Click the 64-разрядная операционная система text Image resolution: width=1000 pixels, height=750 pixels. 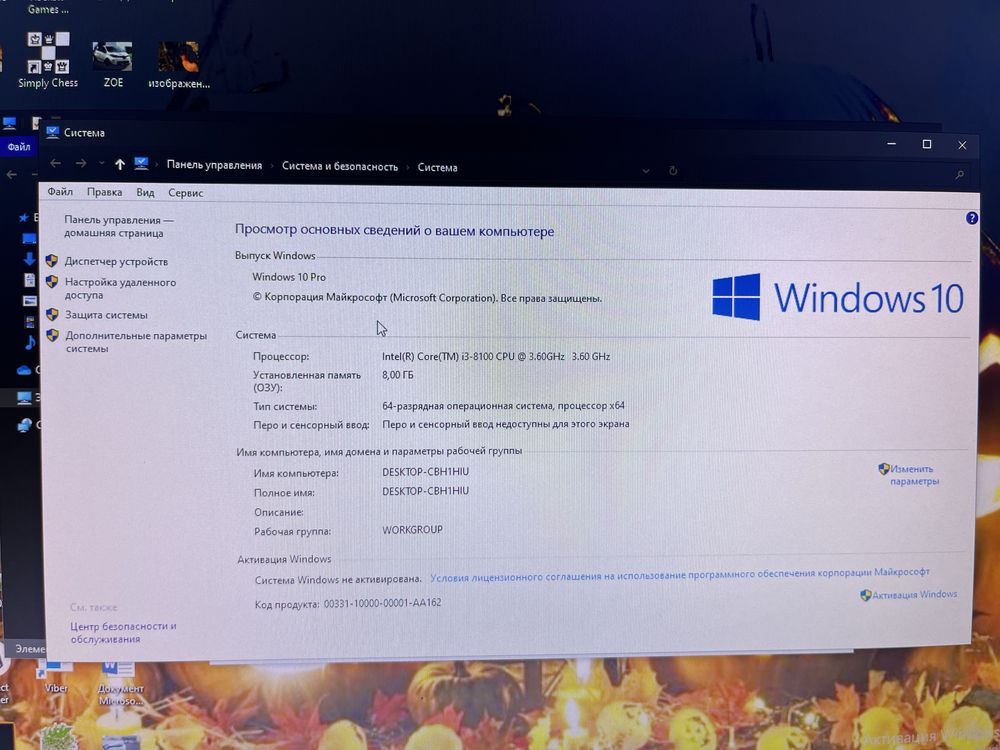pos(503,406)
